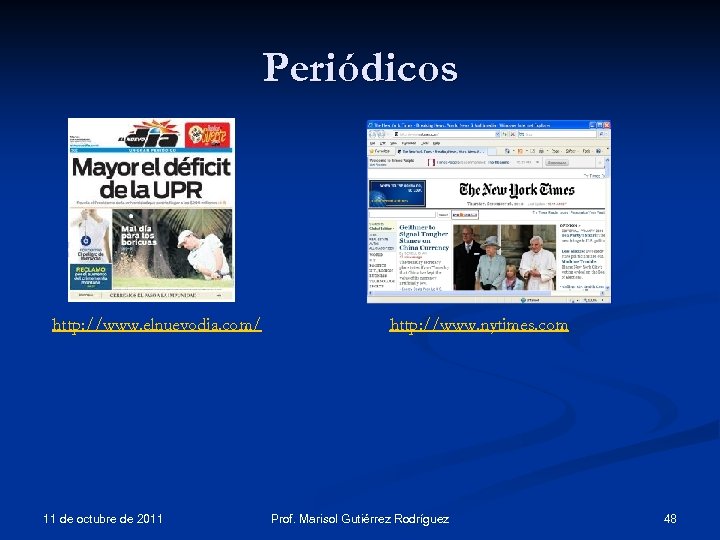Click the El Nuevo Día sun logo
This screenshot has width=720, height=540.
pos(149,134)
